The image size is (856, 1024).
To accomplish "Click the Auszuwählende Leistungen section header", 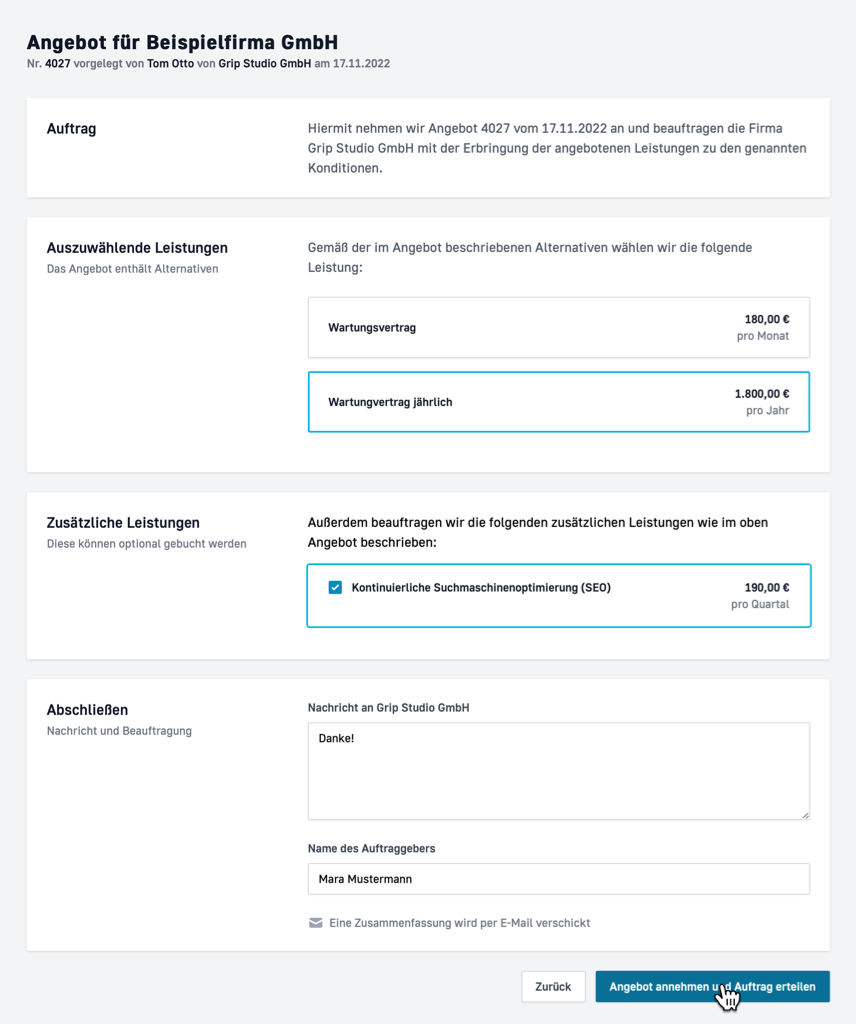I will [x=135, y=247].
